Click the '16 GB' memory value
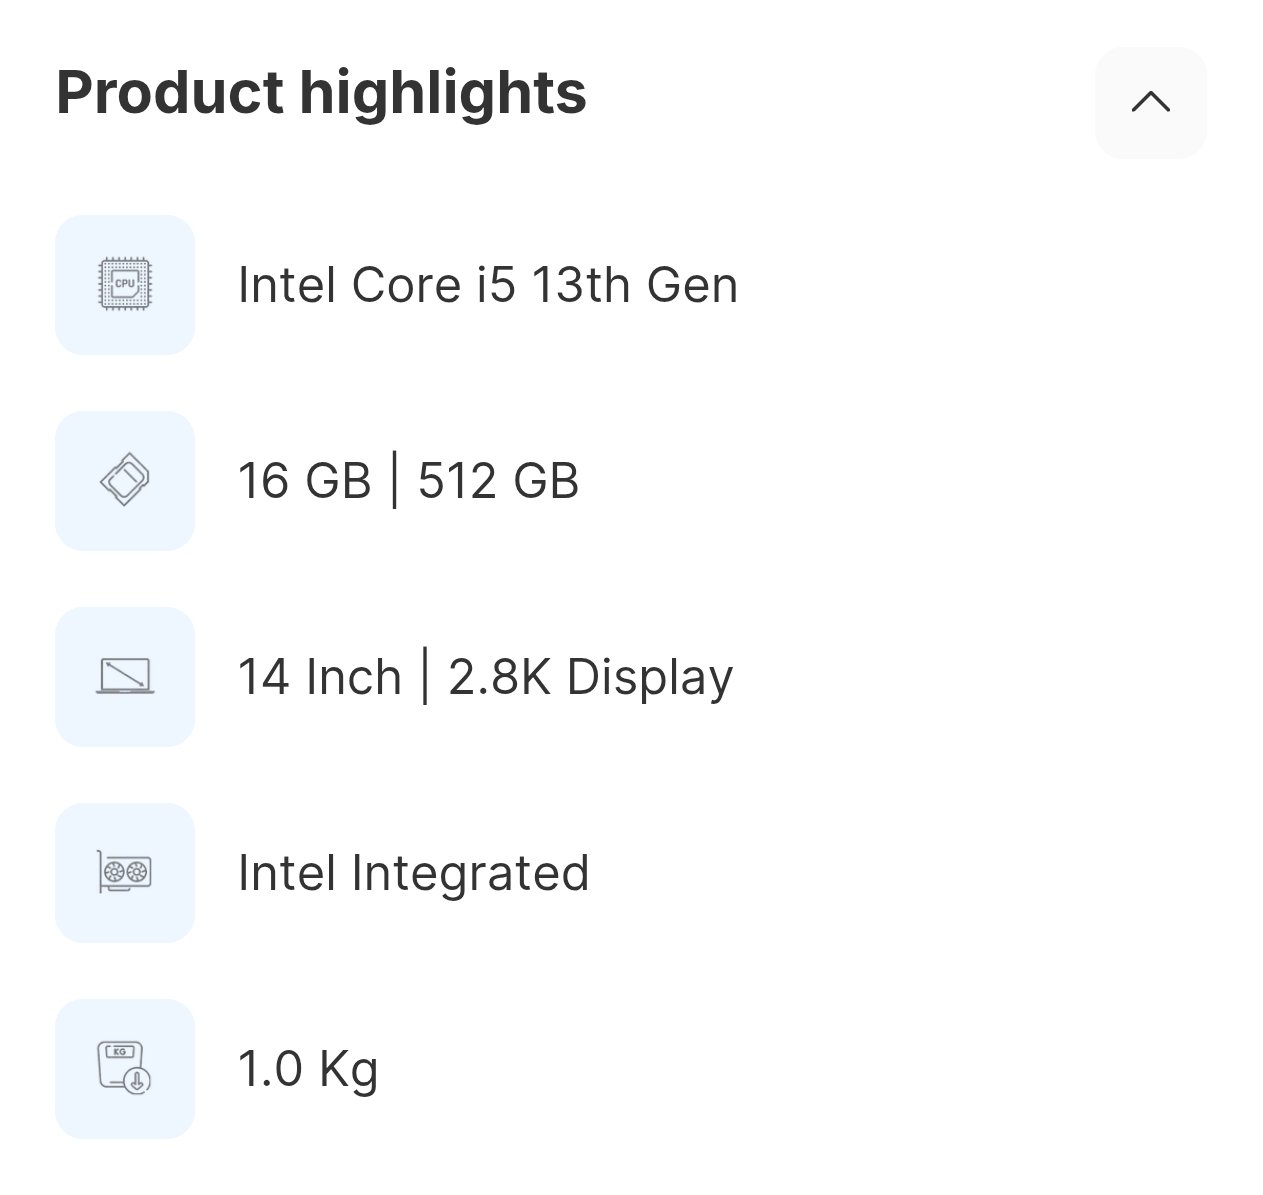Viewport: 1263px width, 1195px height. 304,481
